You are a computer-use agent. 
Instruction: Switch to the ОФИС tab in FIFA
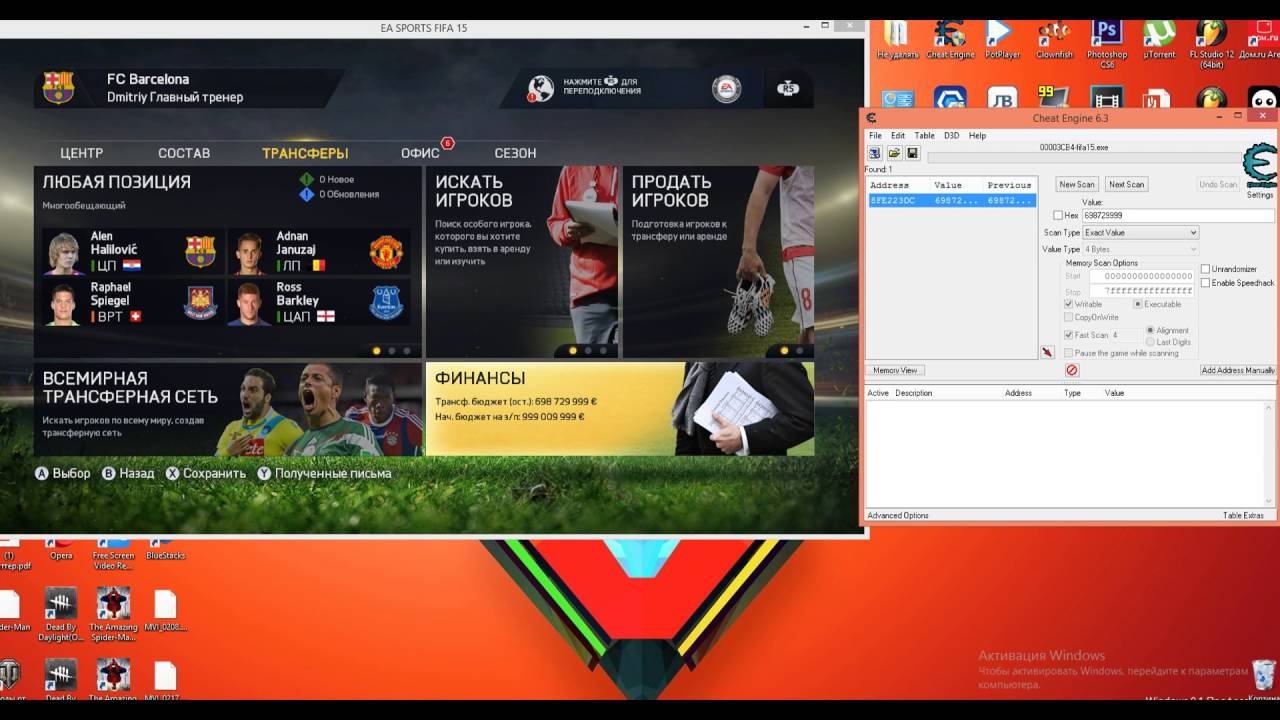tap(420, 153)
